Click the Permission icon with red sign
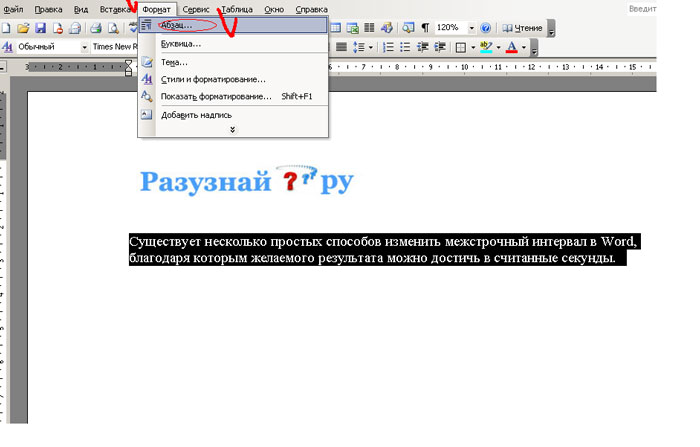Image resolution: width=700 pixels, height=447 pixels. click(x=58, y=28)
